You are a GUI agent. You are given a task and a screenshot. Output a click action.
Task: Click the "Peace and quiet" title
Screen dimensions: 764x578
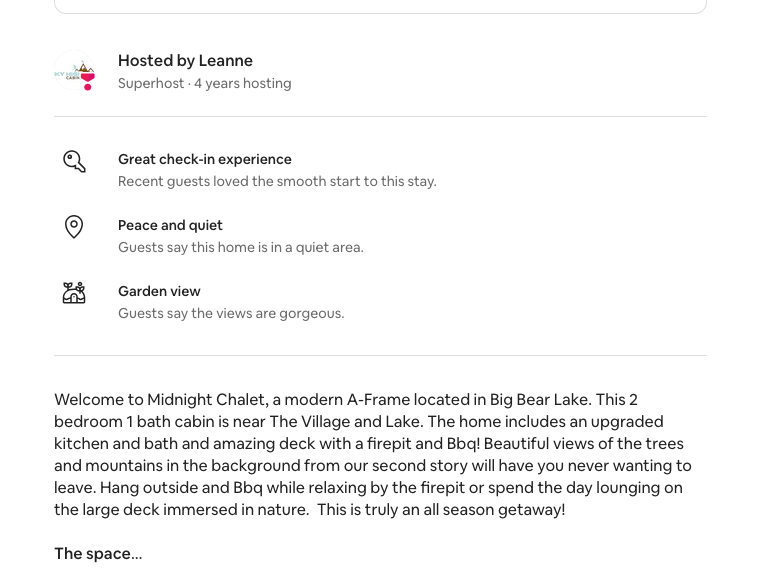pos(170,225)
